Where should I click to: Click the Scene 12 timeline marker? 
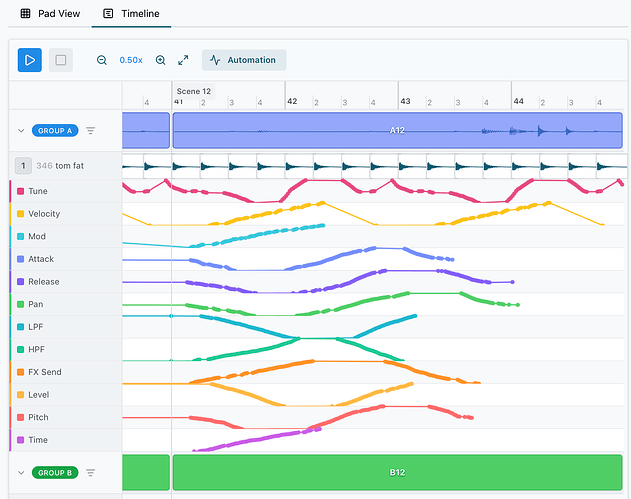pos(193,91)
